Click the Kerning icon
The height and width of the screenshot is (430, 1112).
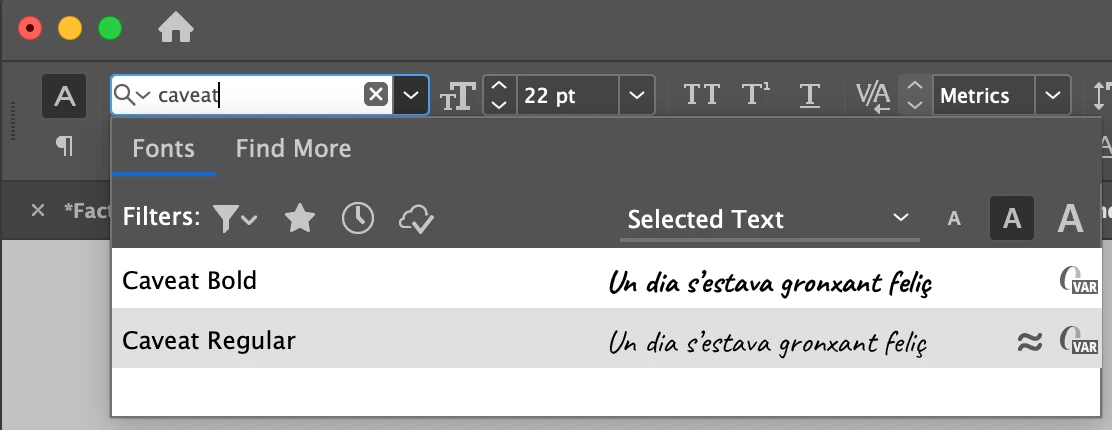[873, 97]
